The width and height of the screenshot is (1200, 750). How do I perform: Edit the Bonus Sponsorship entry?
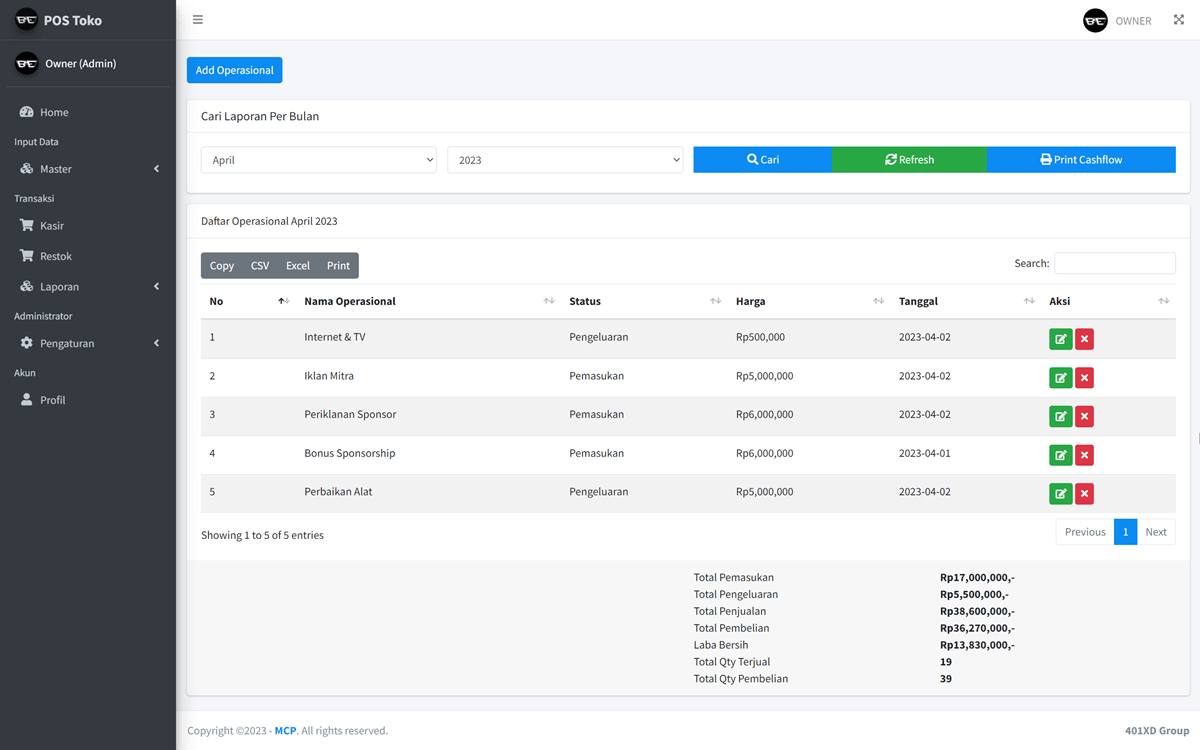tap(1060, 454)
